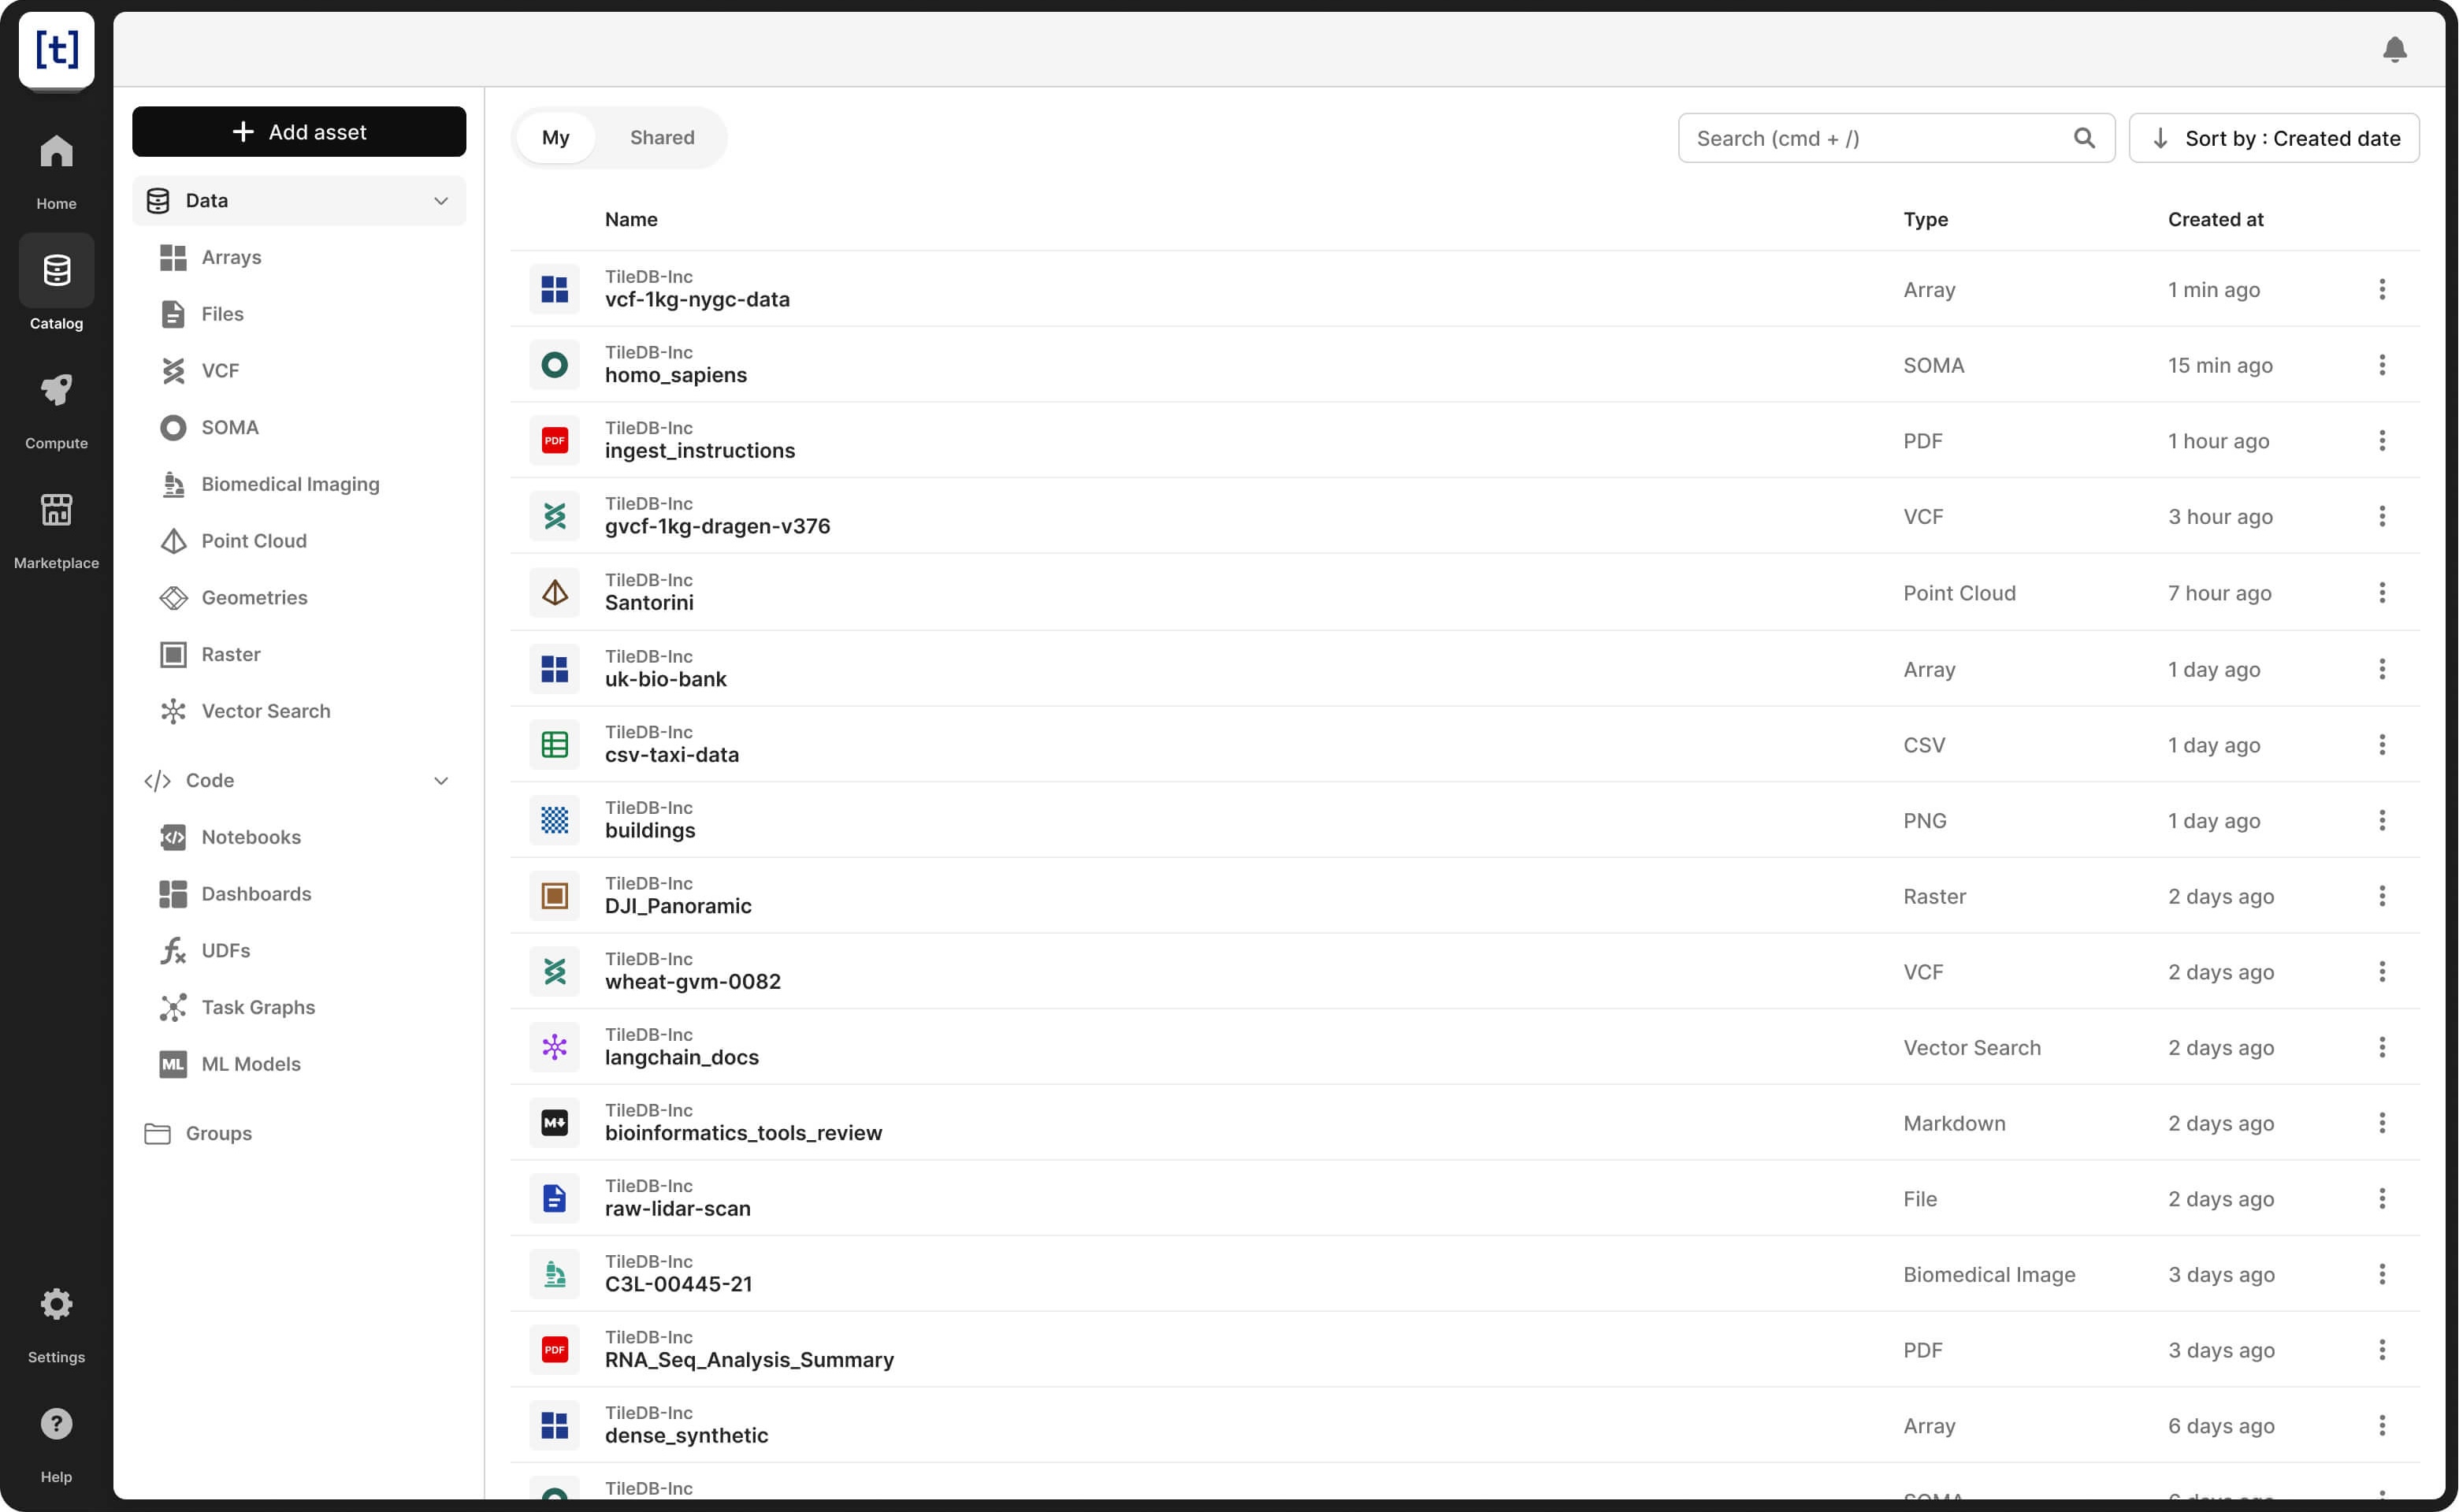The height and width of the screenshot is (1512, 2459).
Task: Collapse the Code section chevron
Action: tap(441, 781)
